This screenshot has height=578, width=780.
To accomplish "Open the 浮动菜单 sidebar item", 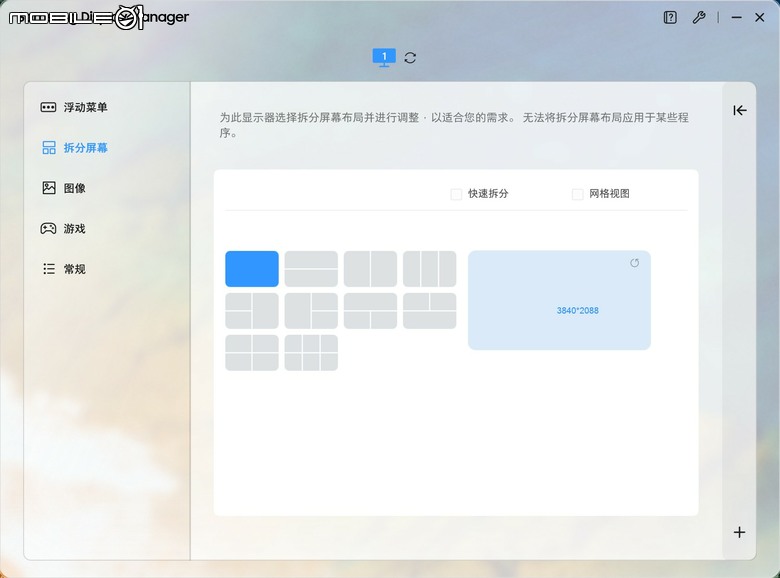I will (74, 107).
